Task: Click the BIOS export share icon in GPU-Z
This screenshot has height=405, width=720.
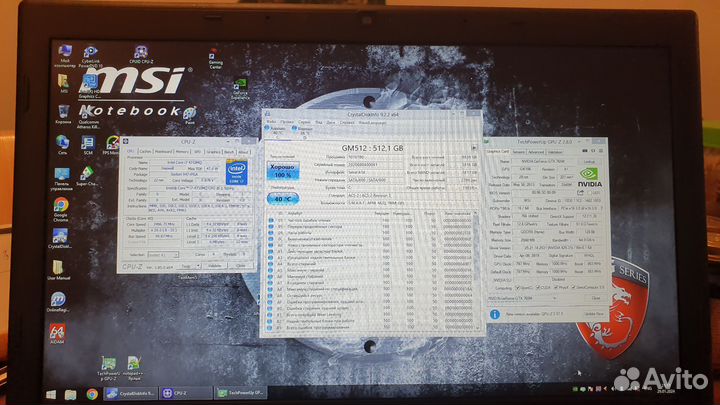Action: (x=581, y=192)
